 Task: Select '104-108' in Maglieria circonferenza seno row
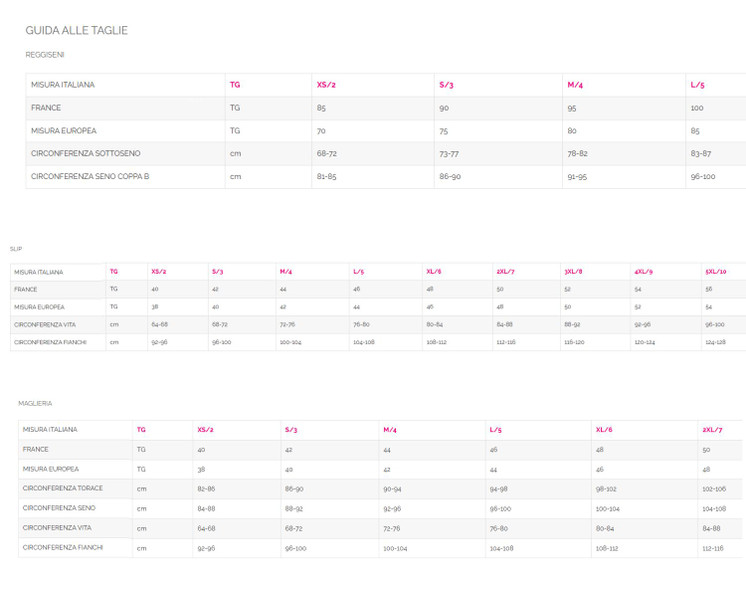click(x=714, y=509)
